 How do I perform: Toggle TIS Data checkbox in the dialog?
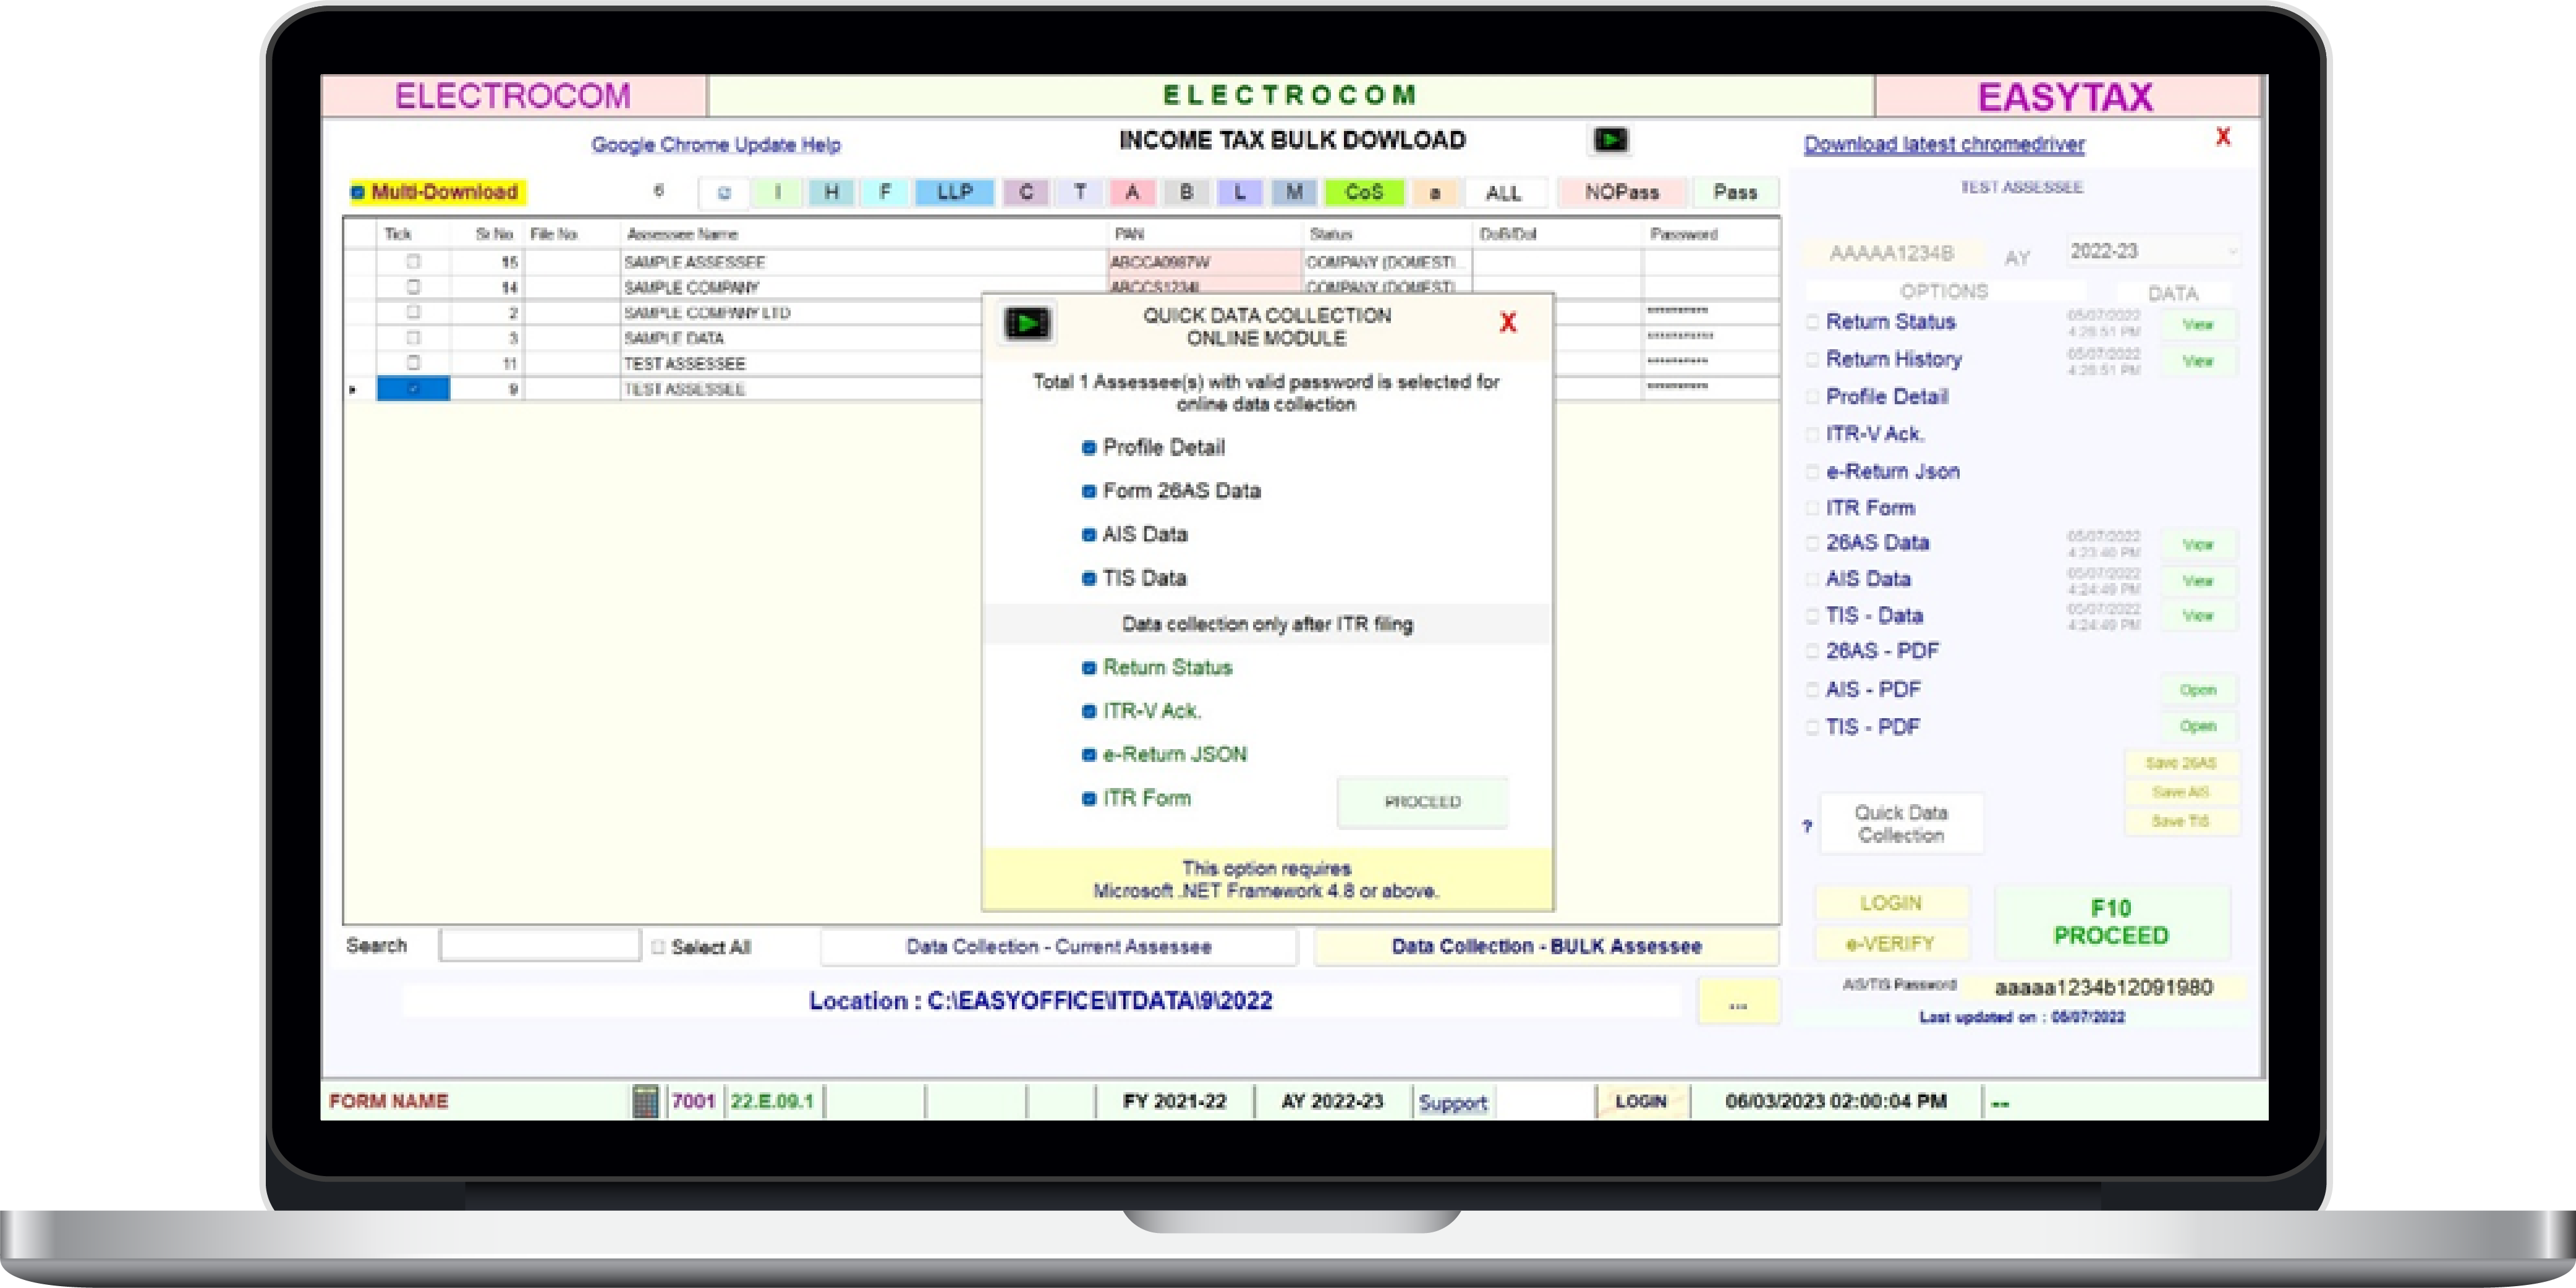click(x=1089, y=578)
